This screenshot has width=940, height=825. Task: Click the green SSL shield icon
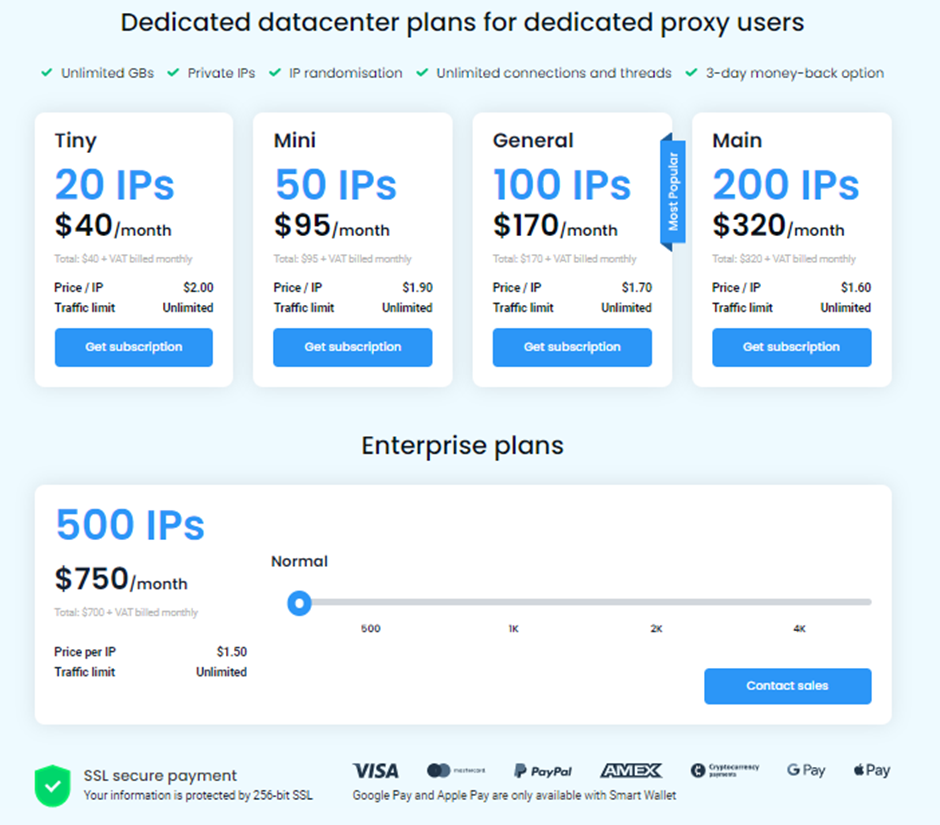point(52,785)
